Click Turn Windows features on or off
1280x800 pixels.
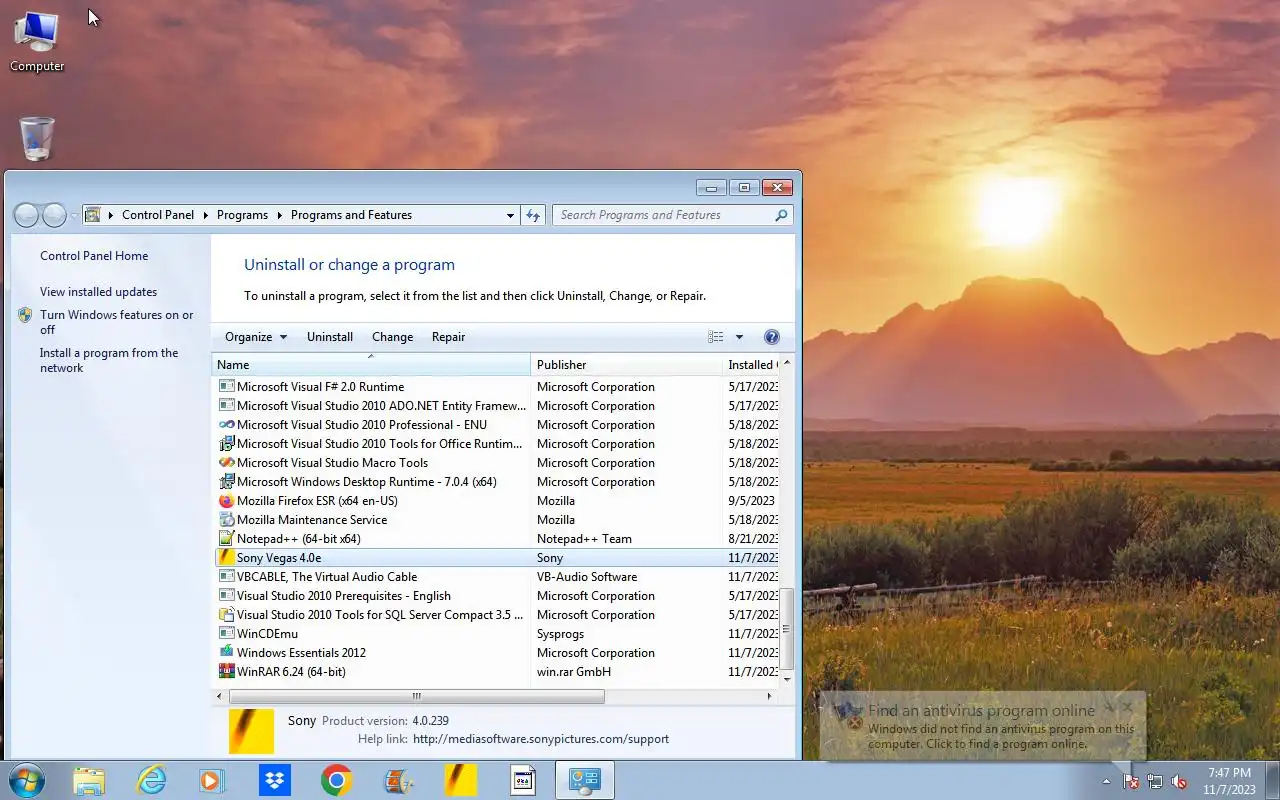click(116, 322)
